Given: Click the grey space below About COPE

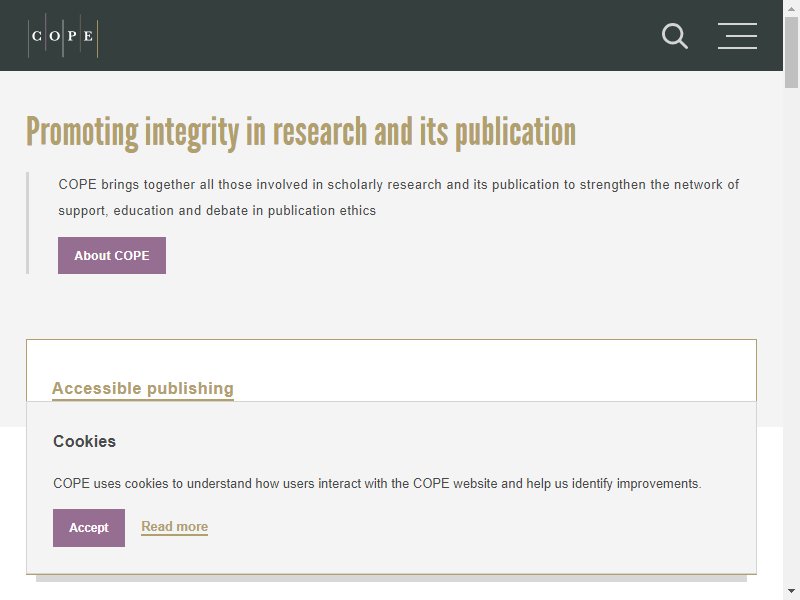Looking at the screenshot, I should coord(391,306).
